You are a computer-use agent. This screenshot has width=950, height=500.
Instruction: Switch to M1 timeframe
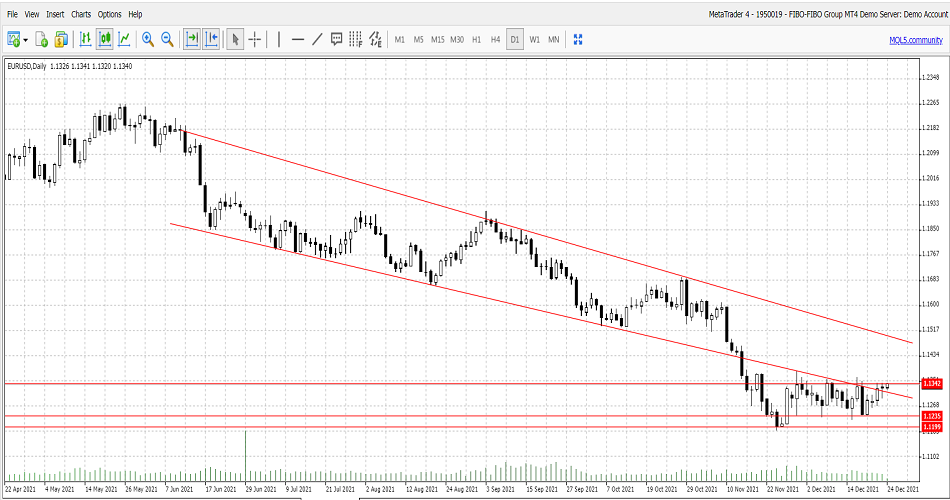[x=400, y=39]
